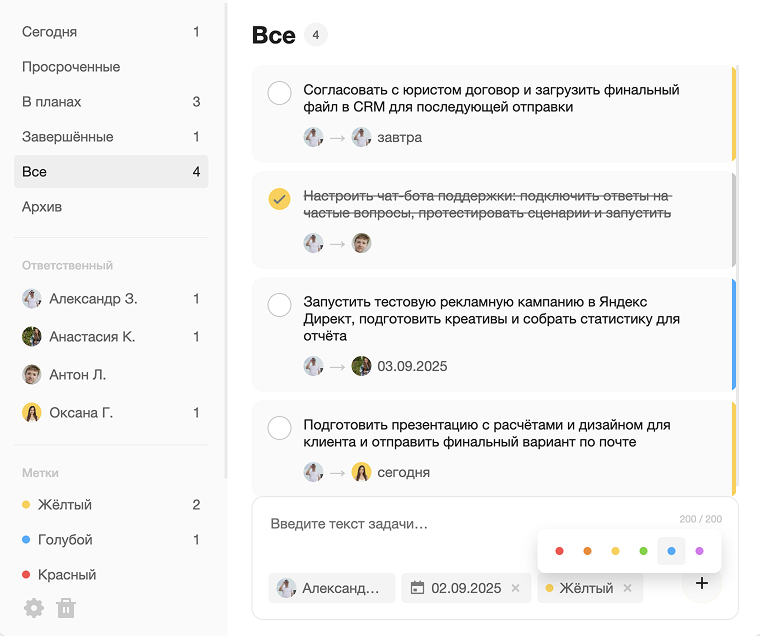Open the assignee selector showing Александ…
This screenshot has width=760, height=636.
331,588
